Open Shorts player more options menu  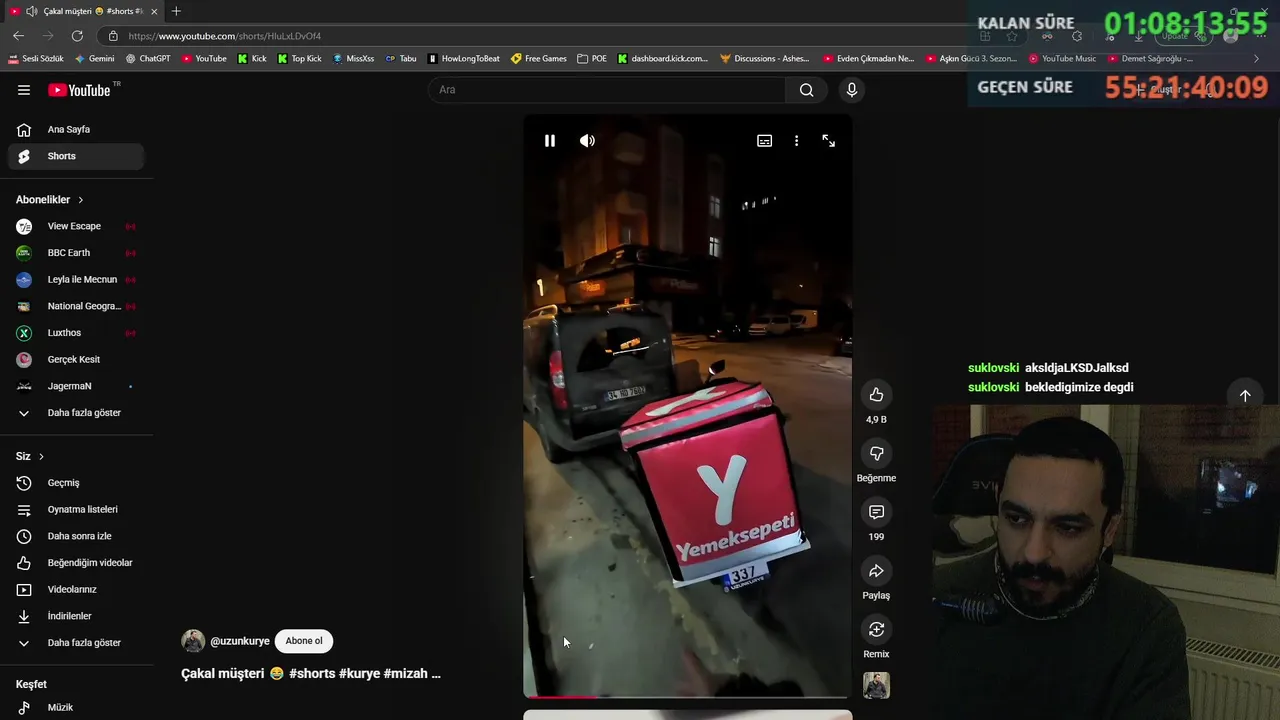coord(796,141)
